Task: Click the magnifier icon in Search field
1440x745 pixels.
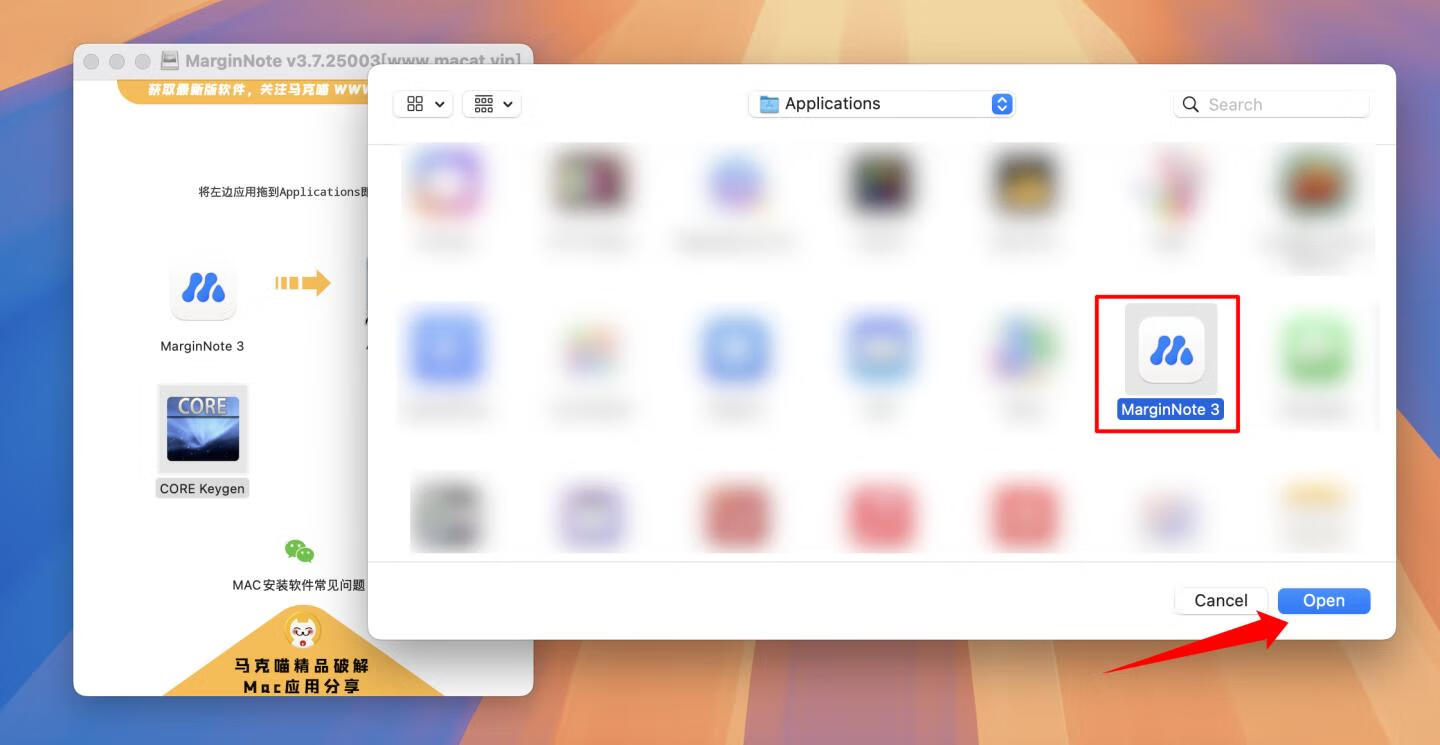Action: [x=1190, y=104]
